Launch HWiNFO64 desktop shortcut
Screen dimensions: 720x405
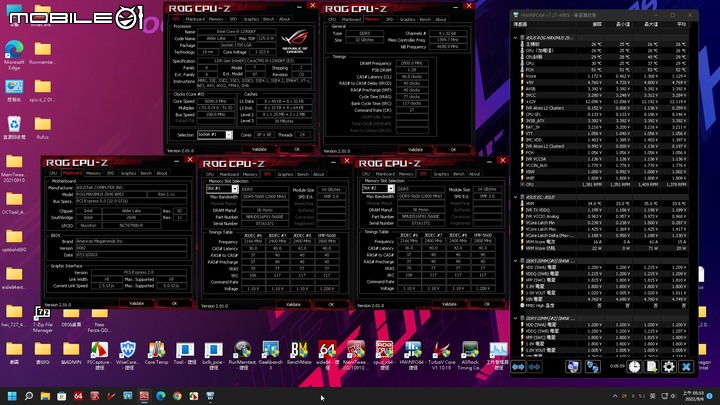click(412, 354)
